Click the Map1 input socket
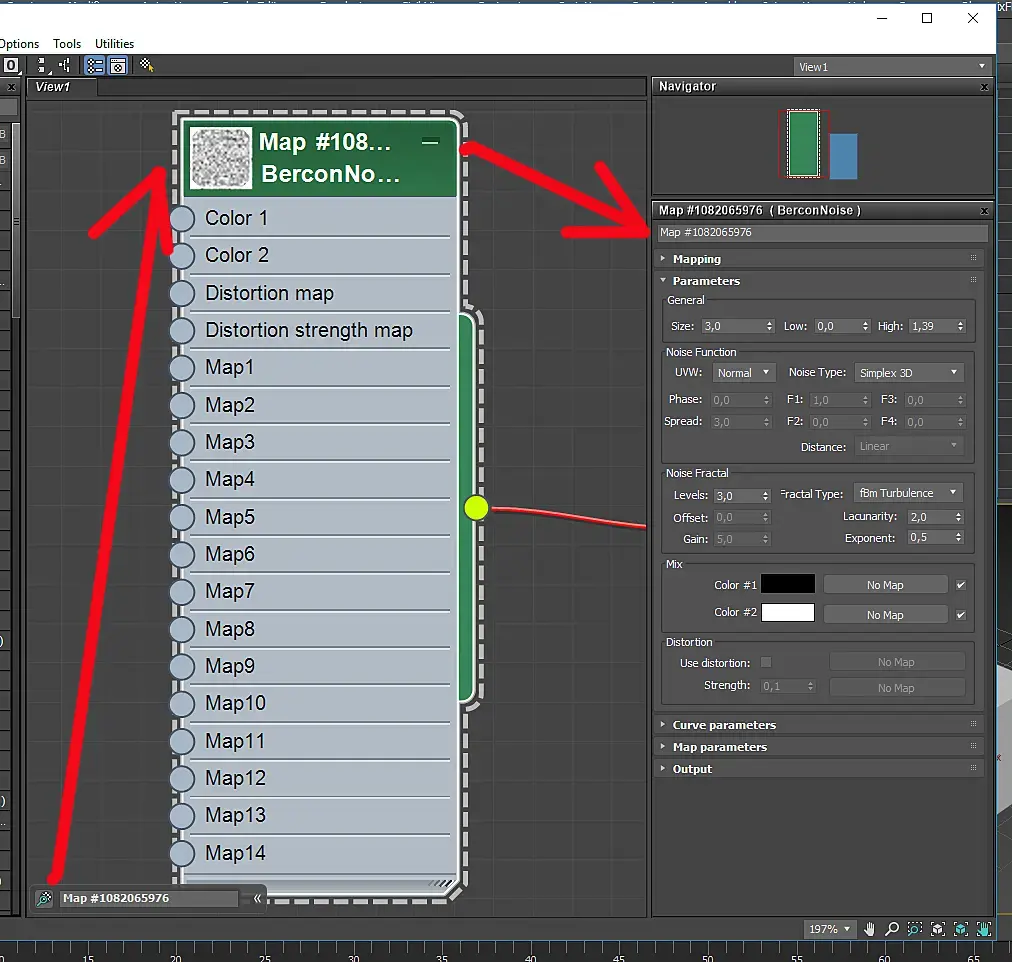Image resolution: width=1012 pixels, height=962 pixels. point(182,368)
